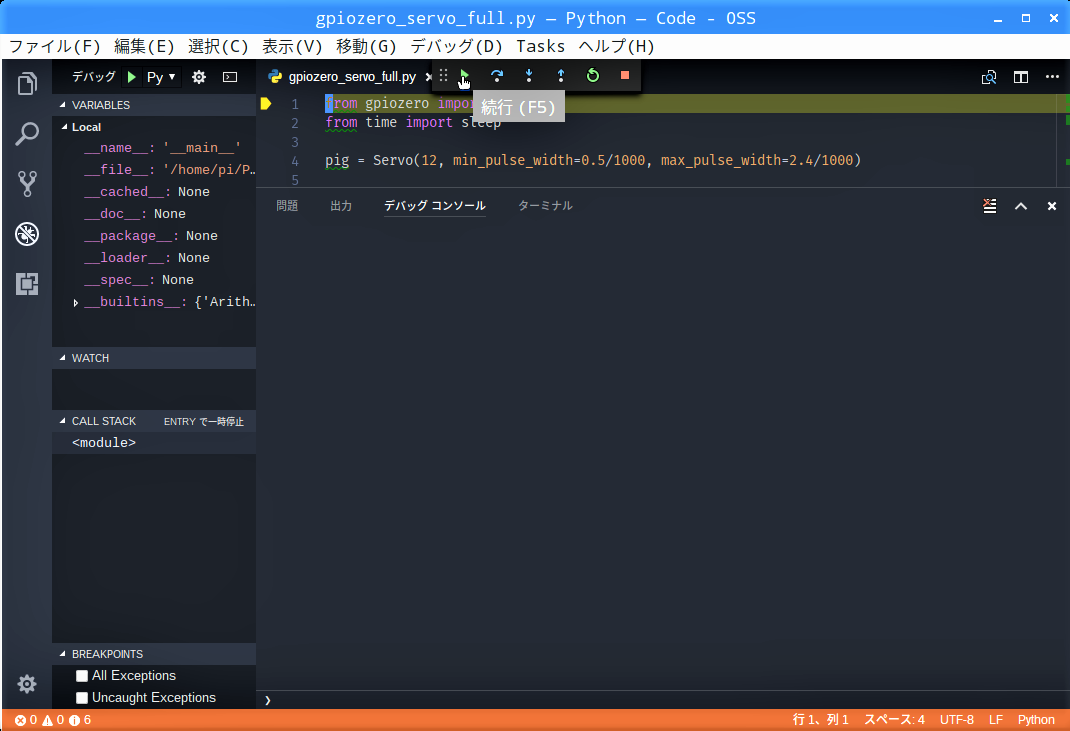Start debugging with the green play button

pos(132,77)
